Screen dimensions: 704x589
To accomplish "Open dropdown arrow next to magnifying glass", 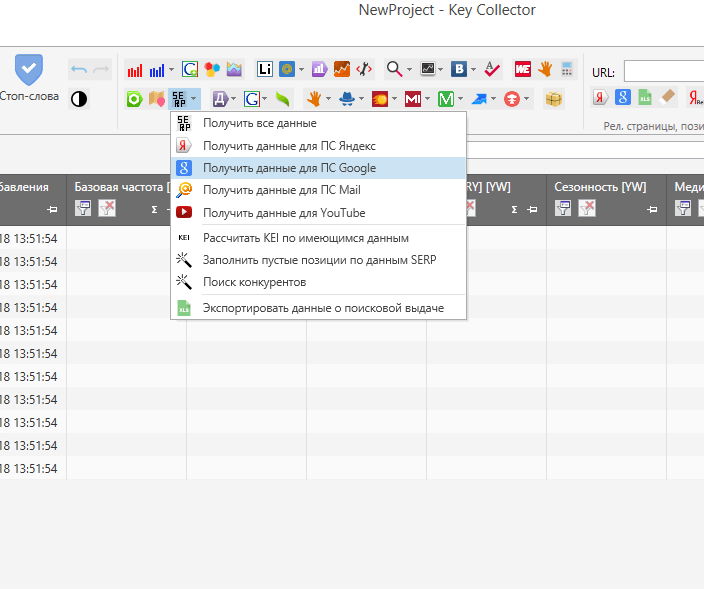I will point(410,69).
